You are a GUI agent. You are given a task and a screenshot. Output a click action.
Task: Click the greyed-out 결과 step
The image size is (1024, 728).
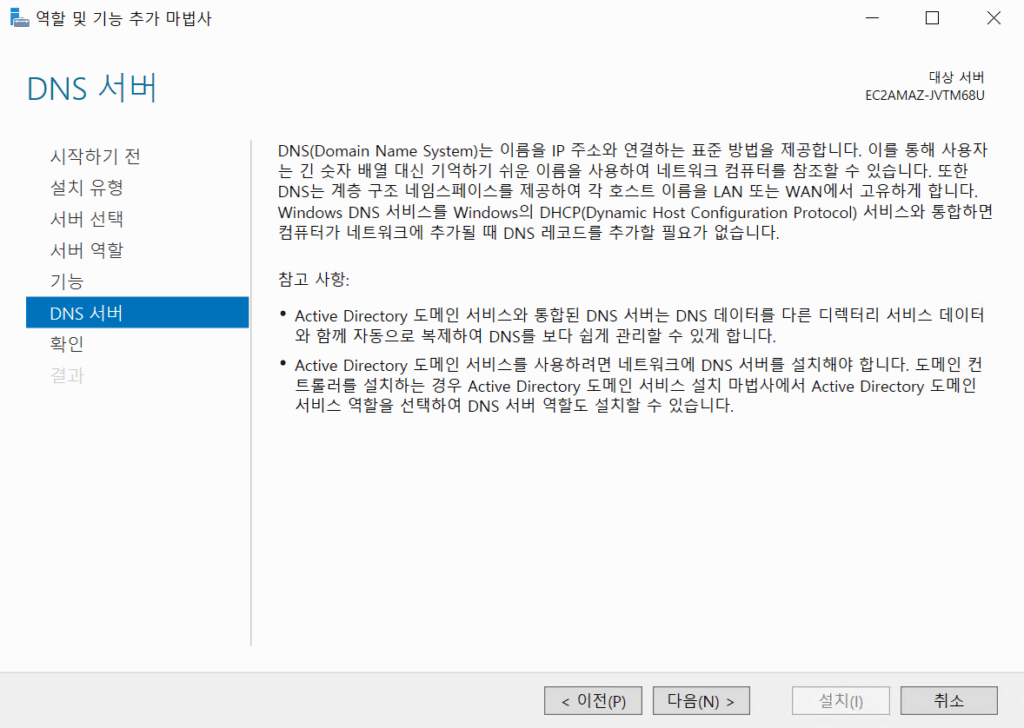pyautogui.click(x=67, y=376)
